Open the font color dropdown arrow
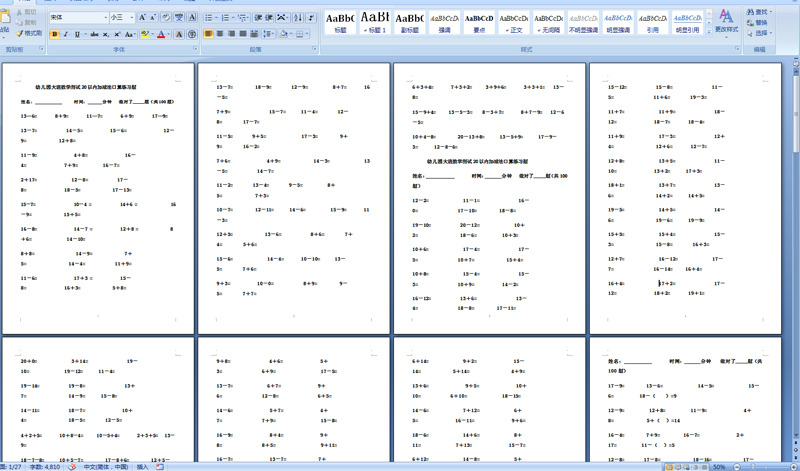Image resolution: width=800 pixels, height=471 pixels. coord(169,35)
